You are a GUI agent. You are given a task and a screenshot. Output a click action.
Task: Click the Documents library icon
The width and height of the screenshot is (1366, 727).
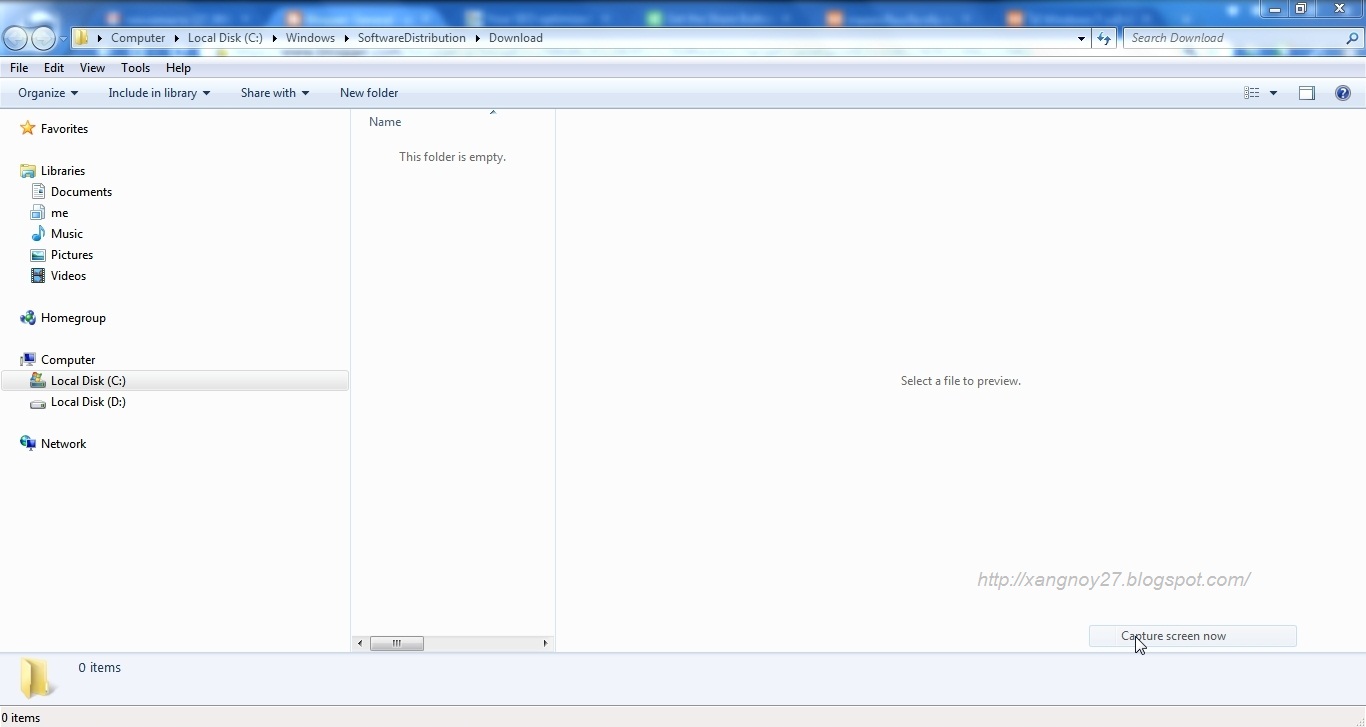click(x=38, y=192)
